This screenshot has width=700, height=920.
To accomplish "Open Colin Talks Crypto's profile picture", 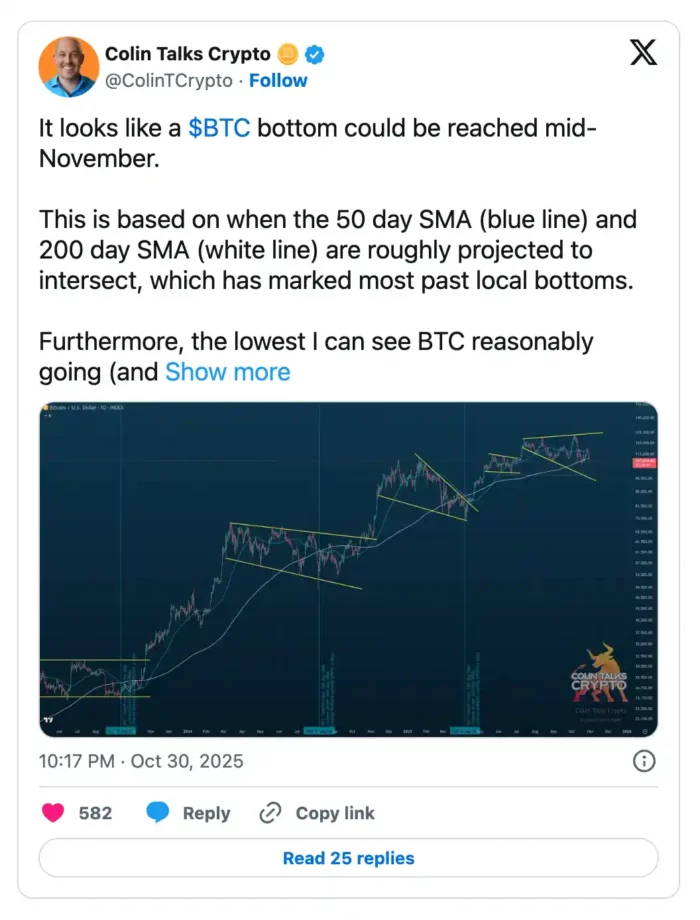I will coord(68,66).
